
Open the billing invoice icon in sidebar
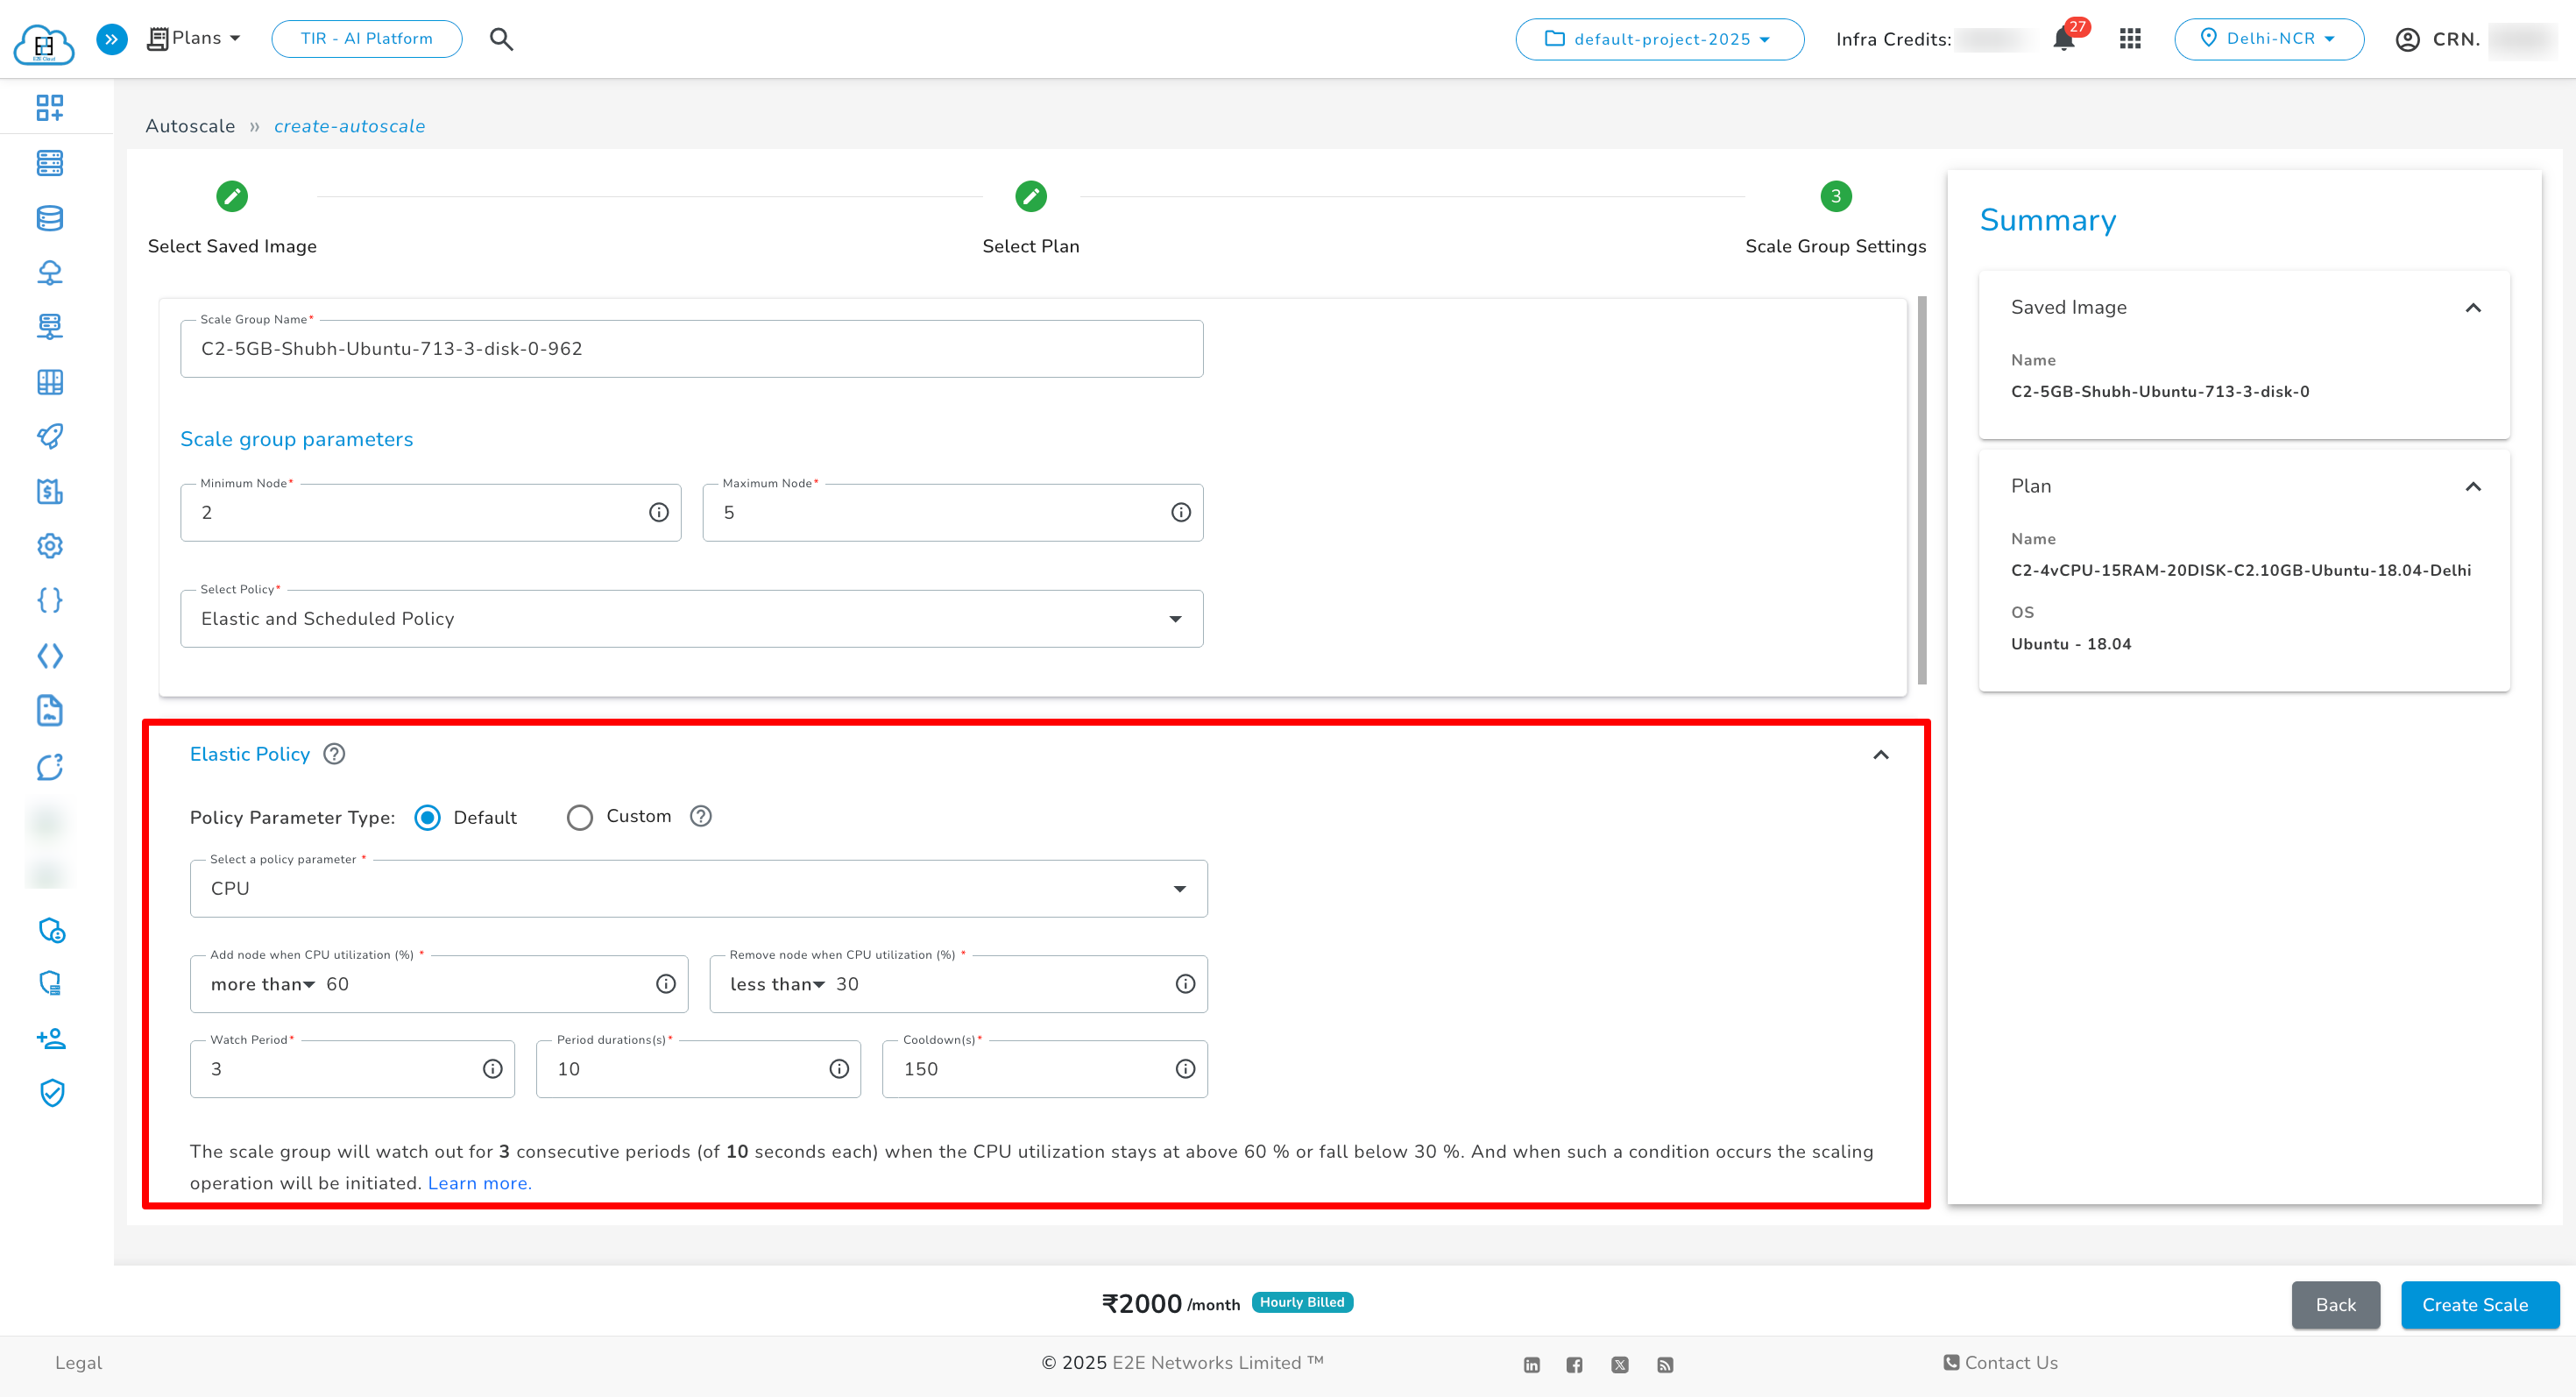coord(49,492)
